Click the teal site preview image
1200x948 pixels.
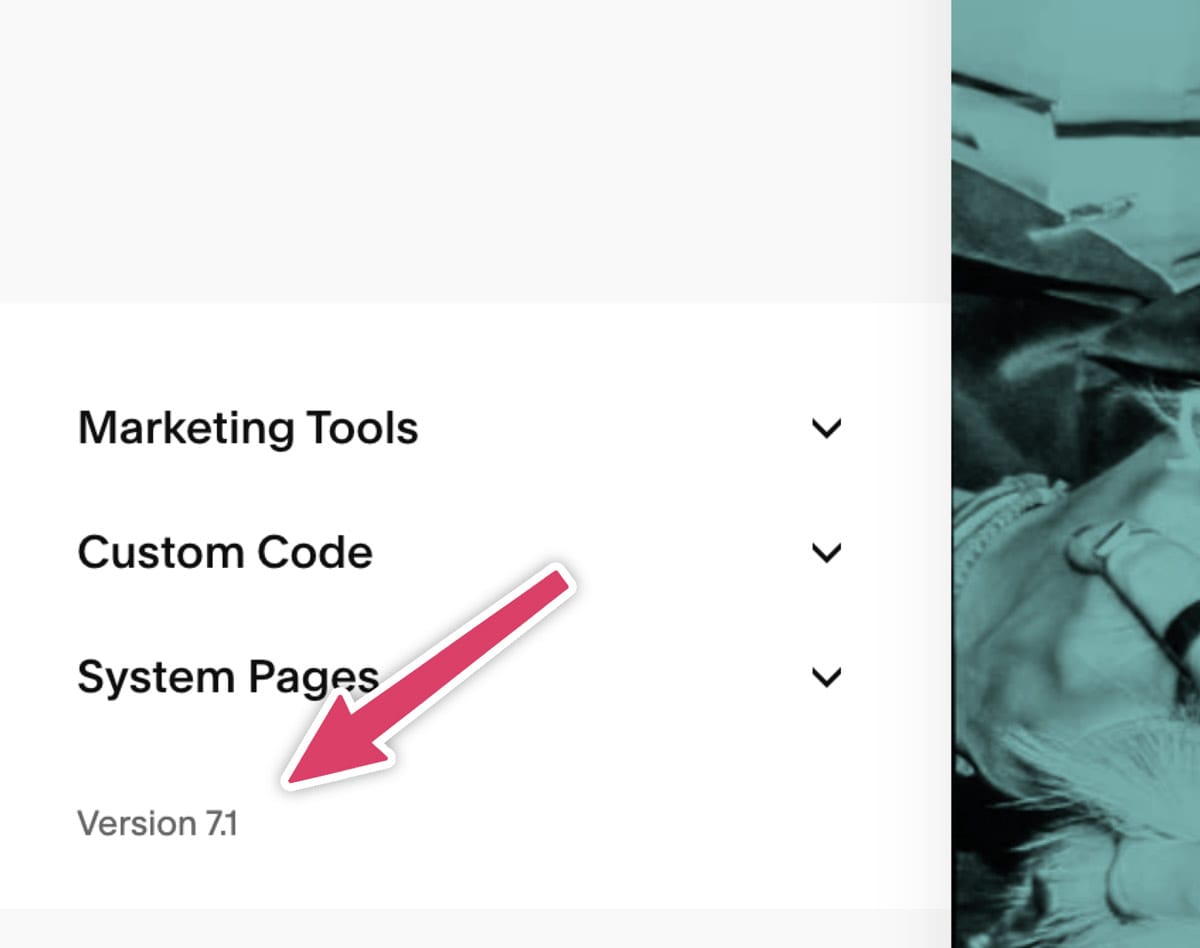tap(1075, 474)
